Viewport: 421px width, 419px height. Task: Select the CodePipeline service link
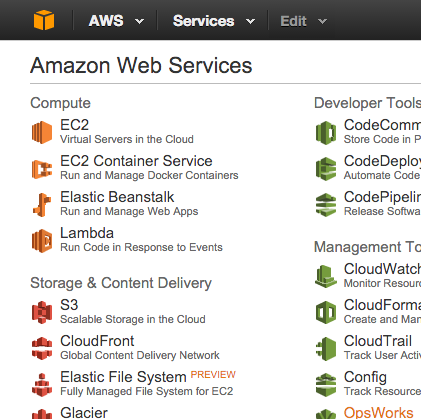coord(382,197)
